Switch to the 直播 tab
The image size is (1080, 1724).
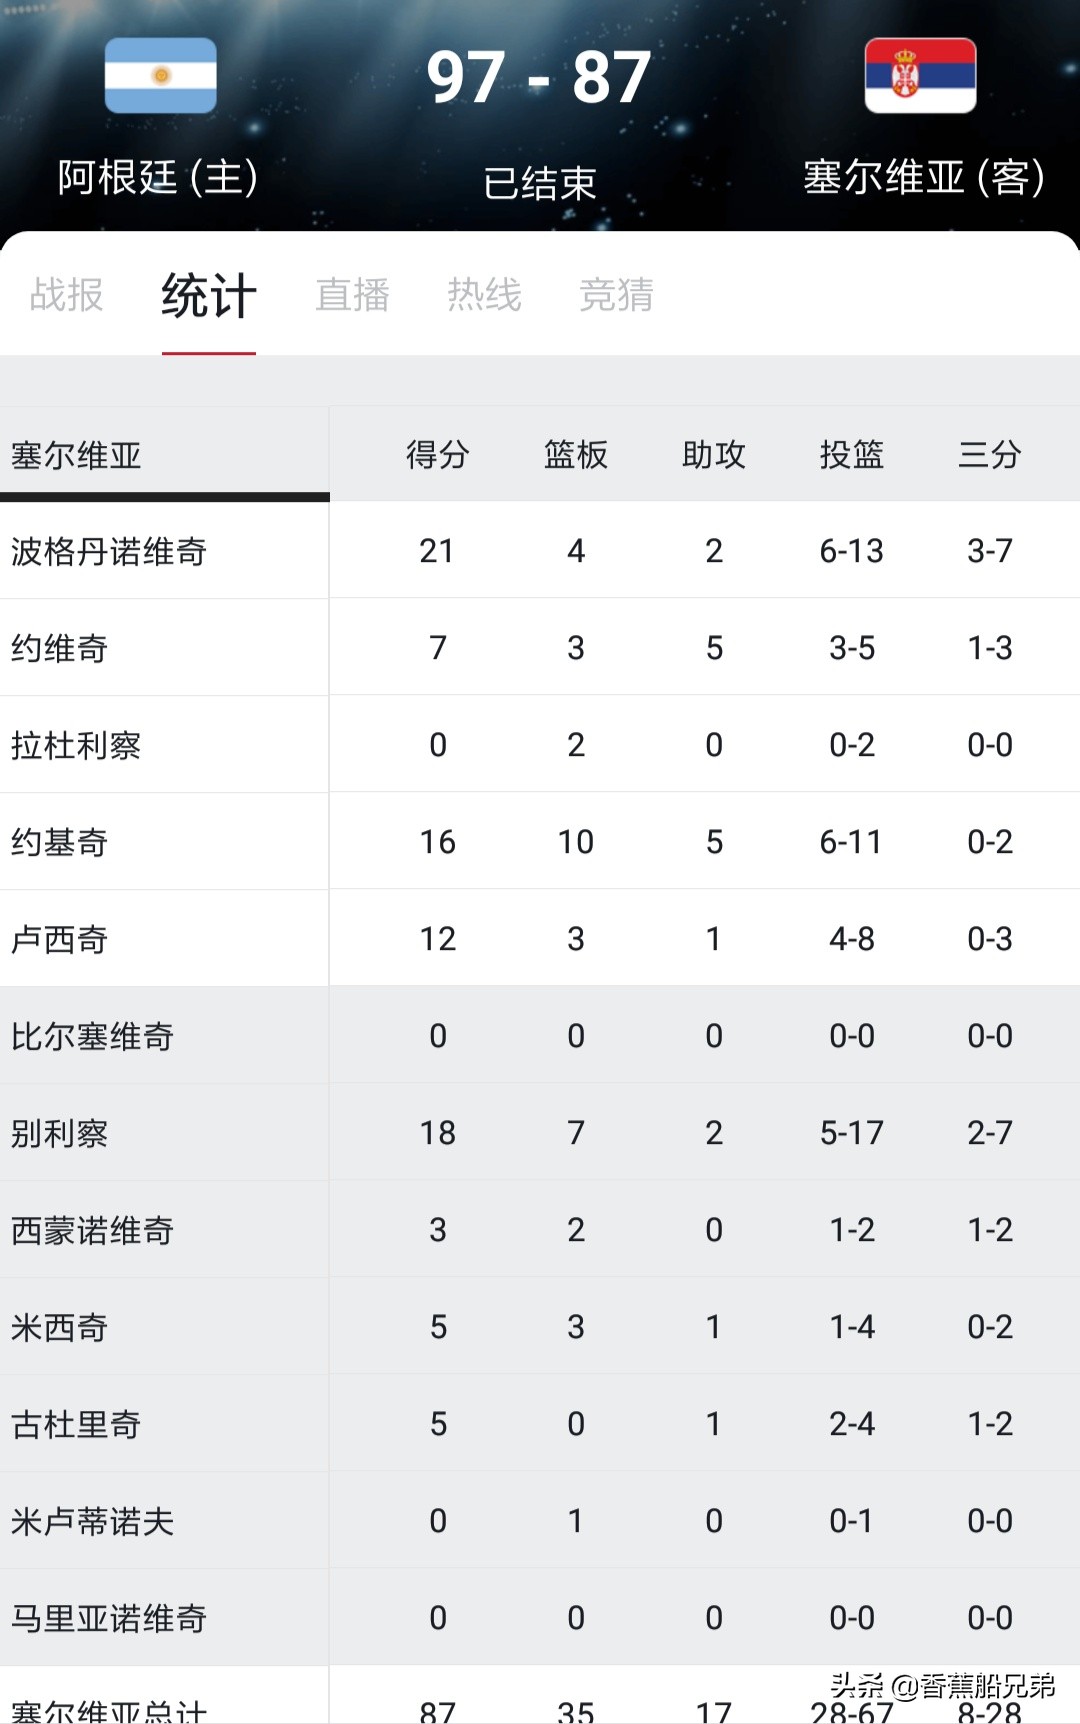click(x=352, y=295)
